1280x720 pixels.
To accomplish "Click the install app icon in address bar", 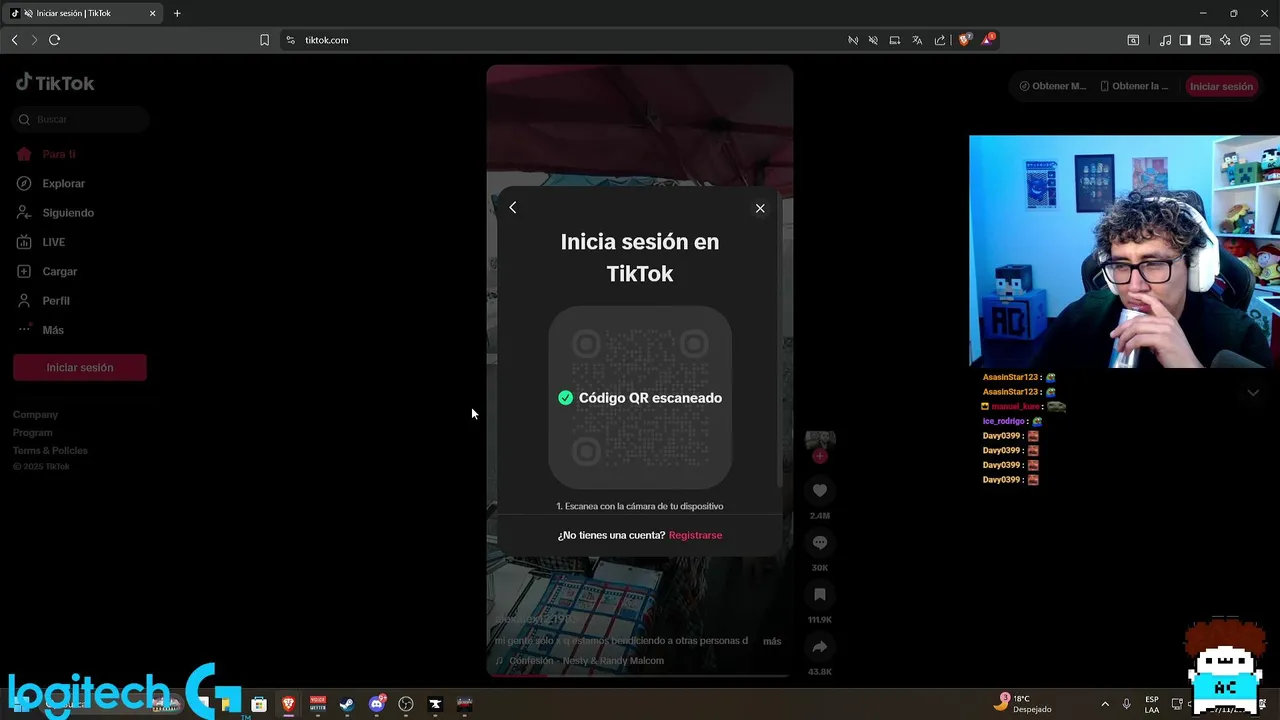I will pos(895,40).
